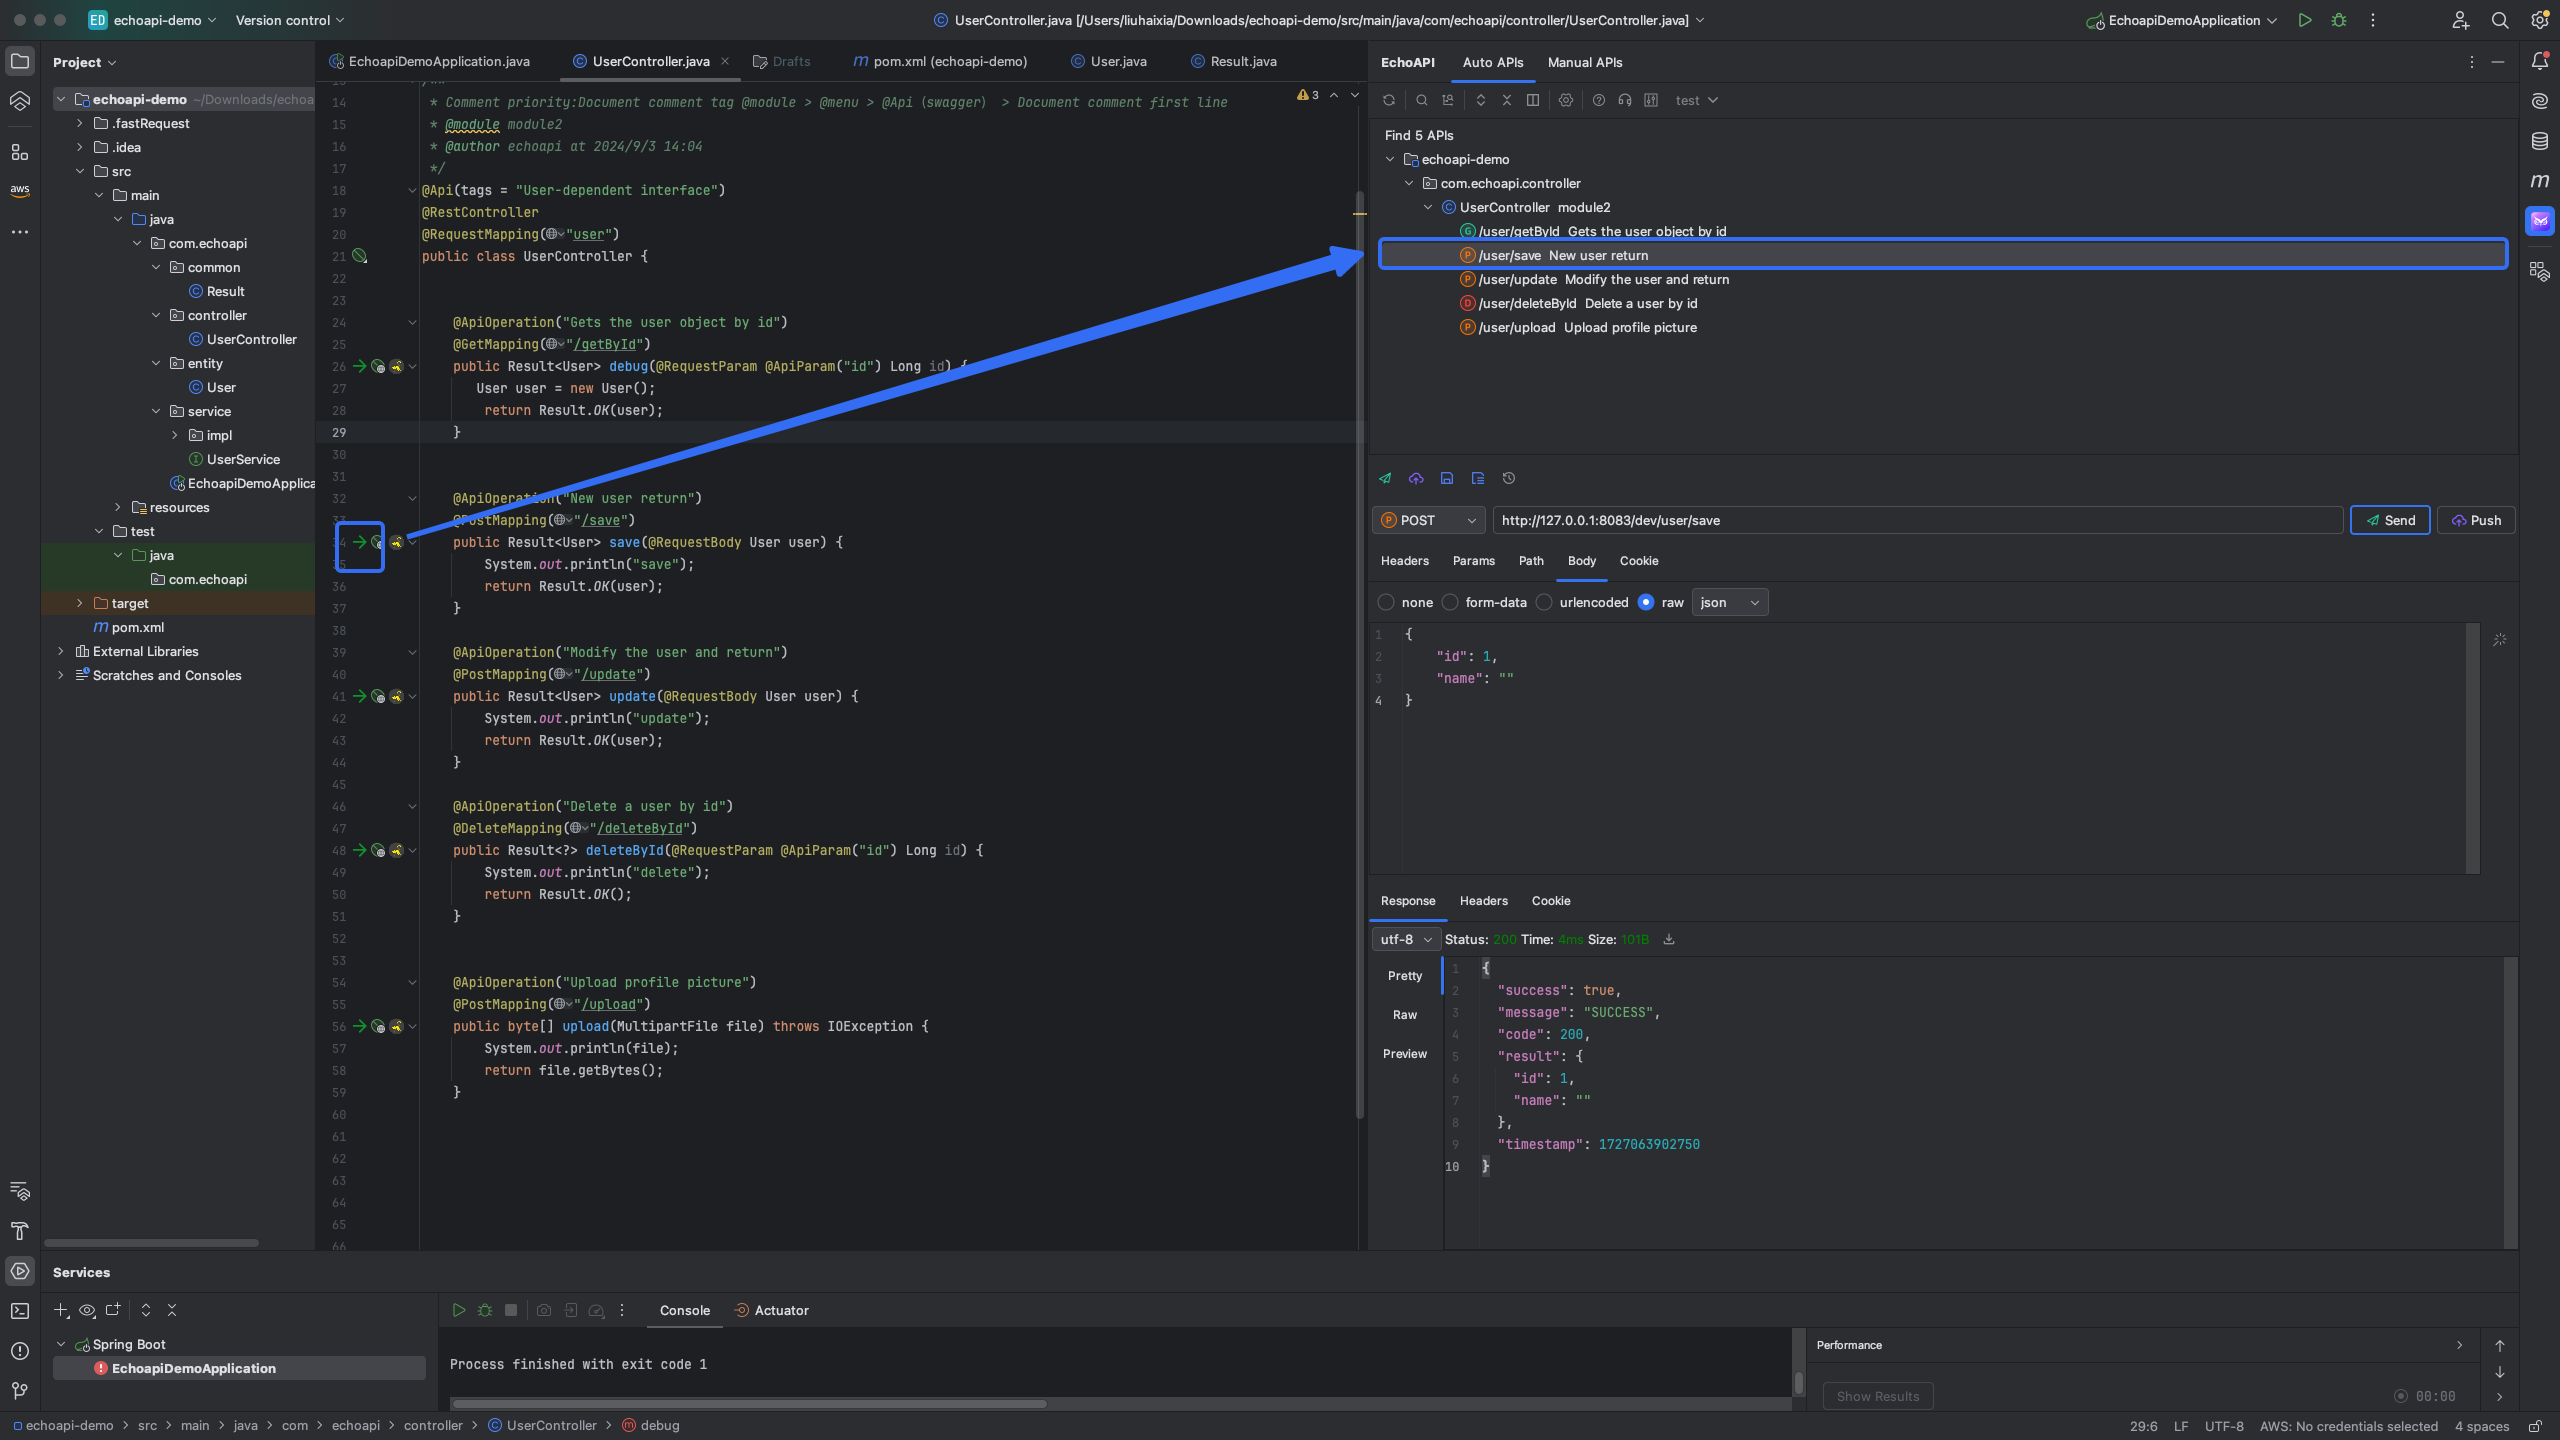Click save-as document icon beside floppy
Screen dimensions: 2560x1440
tap(1478, 478)
